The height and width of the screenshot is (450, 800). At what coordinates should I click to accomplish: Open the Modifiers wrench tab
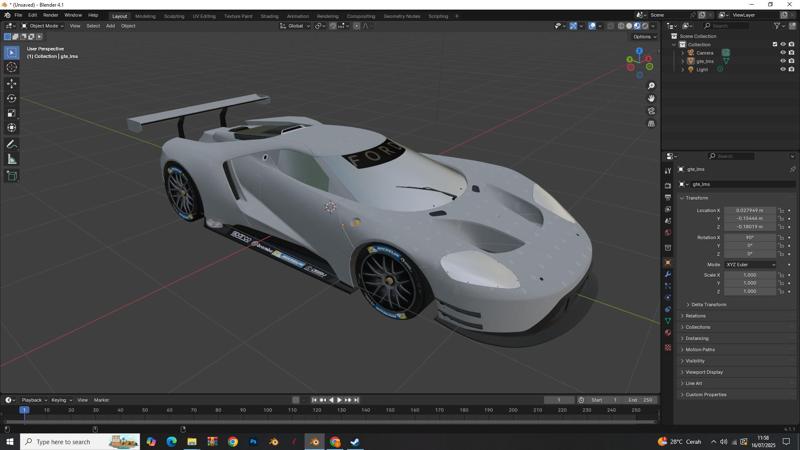click(668, 274)
